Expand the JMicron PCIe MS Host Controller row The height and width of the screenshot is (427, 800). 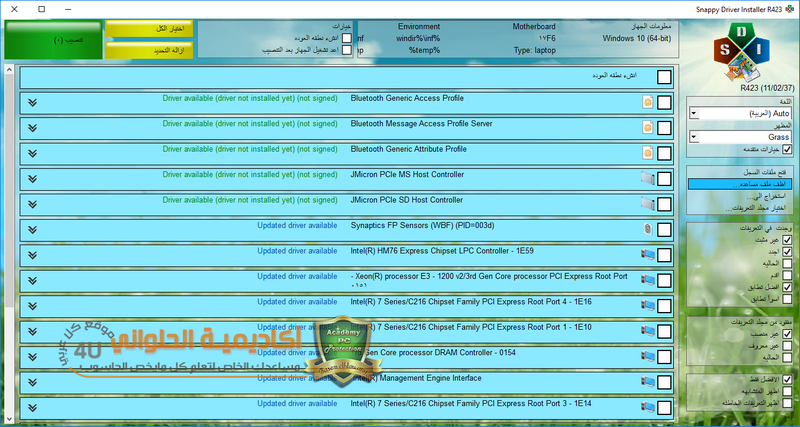[32, 177]
